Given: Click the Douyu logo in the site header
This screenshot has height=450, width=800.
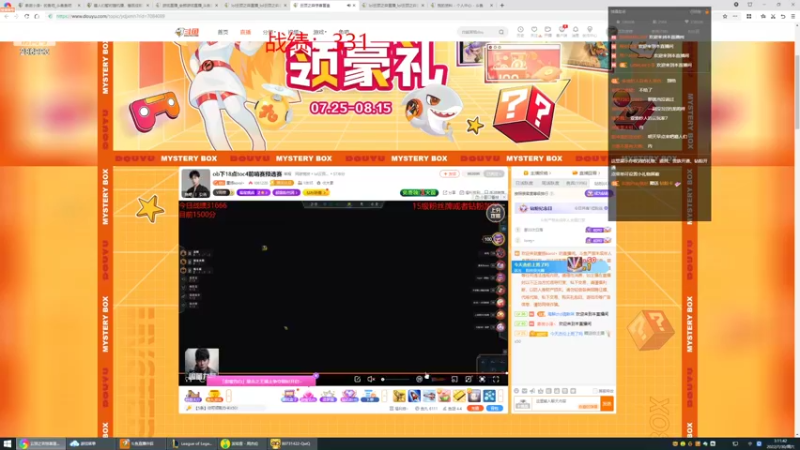Looking at the screenshot, I should pyautogui.click(x=187, y=32).
